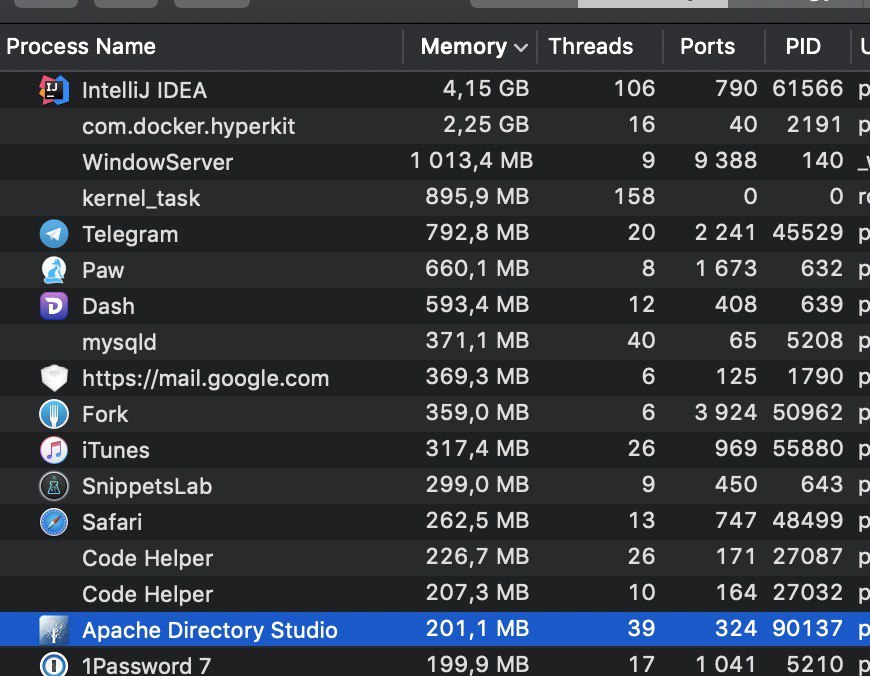870x676 pixels.
Task: Click the IntelliJ IDEA app icon
Action: point(54,90)
